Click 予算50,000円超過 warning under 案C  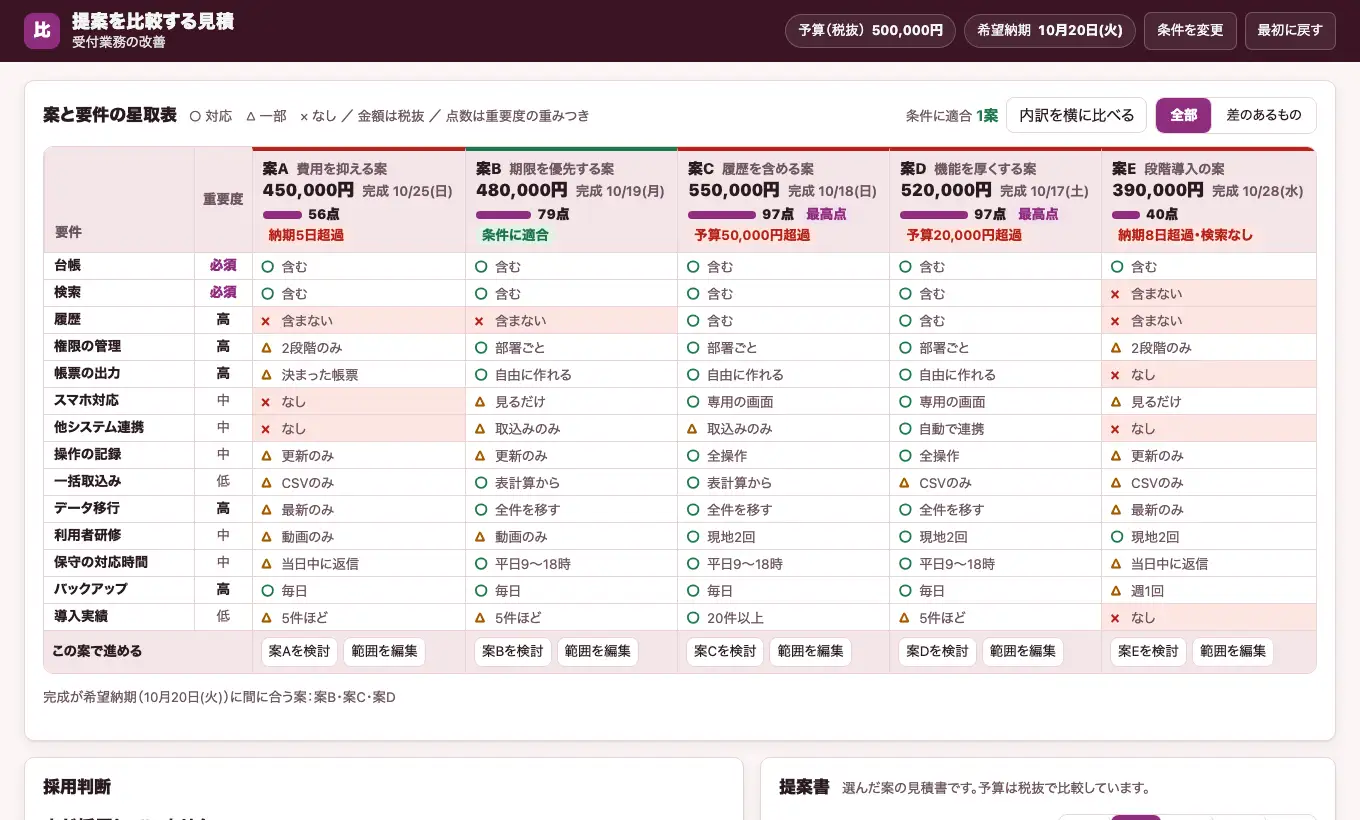tap(752, 236)
